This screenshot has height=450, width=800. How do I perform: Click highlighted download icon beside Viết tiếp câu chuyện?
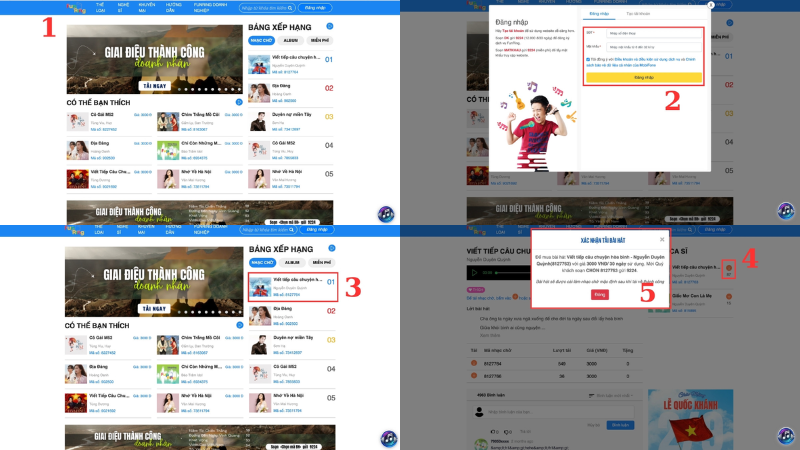coord(729,268)
